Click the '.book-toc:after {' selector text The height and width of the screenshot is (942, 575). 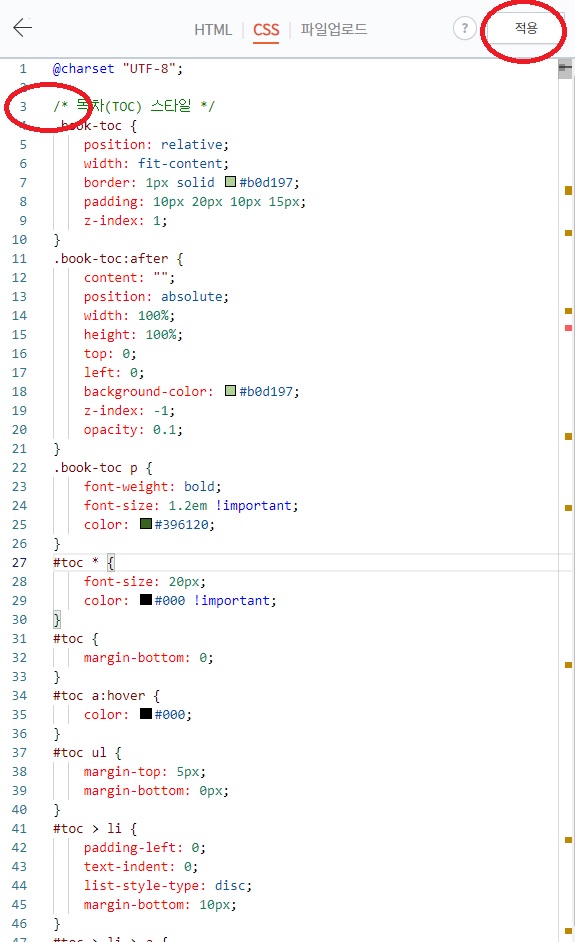pyautogui.click(x=118, y=258)
